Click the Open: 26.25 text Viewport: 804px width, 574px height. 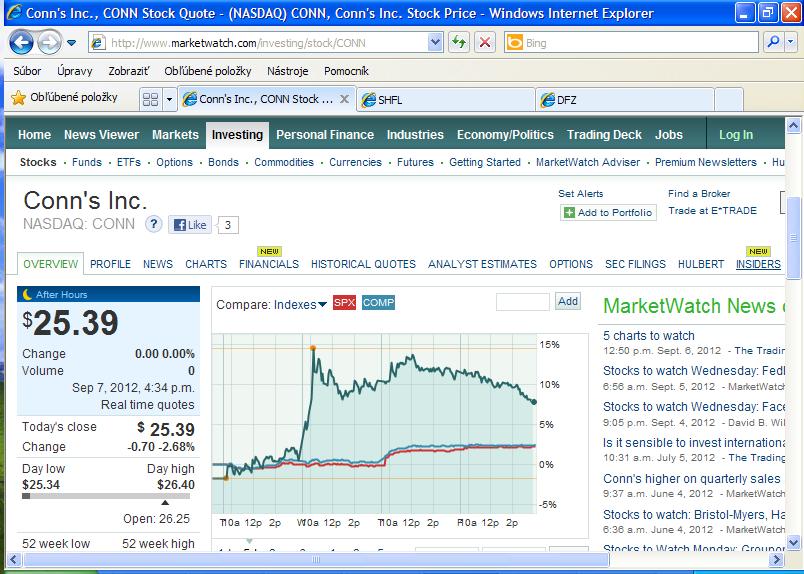point(156,519)
